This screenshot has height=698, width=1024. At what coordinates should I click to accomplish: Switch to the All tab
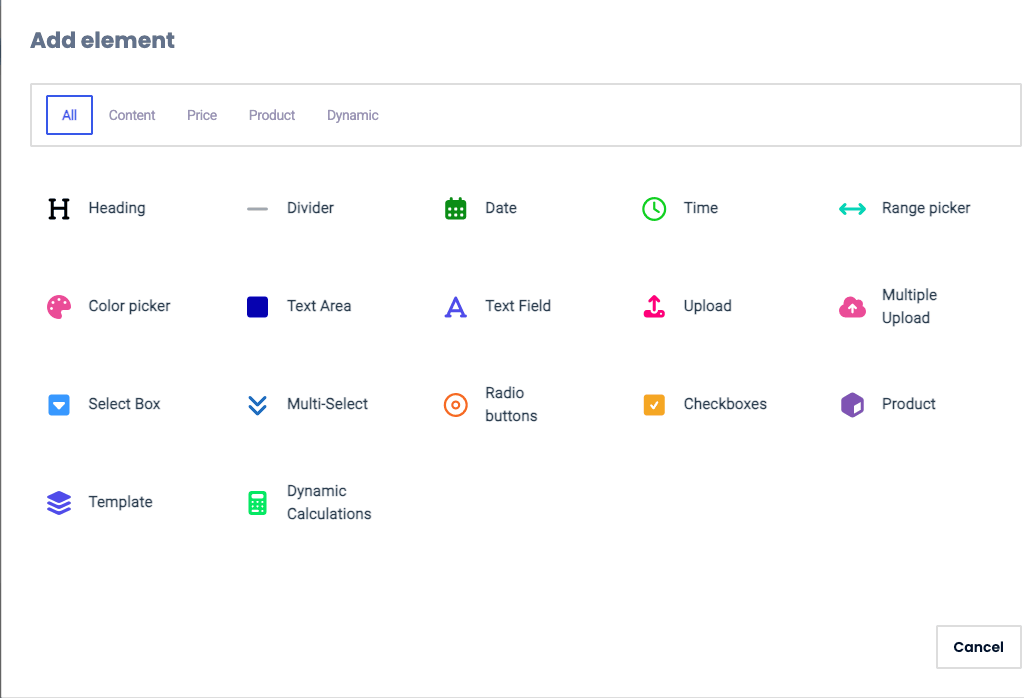(x=69, y=115)
